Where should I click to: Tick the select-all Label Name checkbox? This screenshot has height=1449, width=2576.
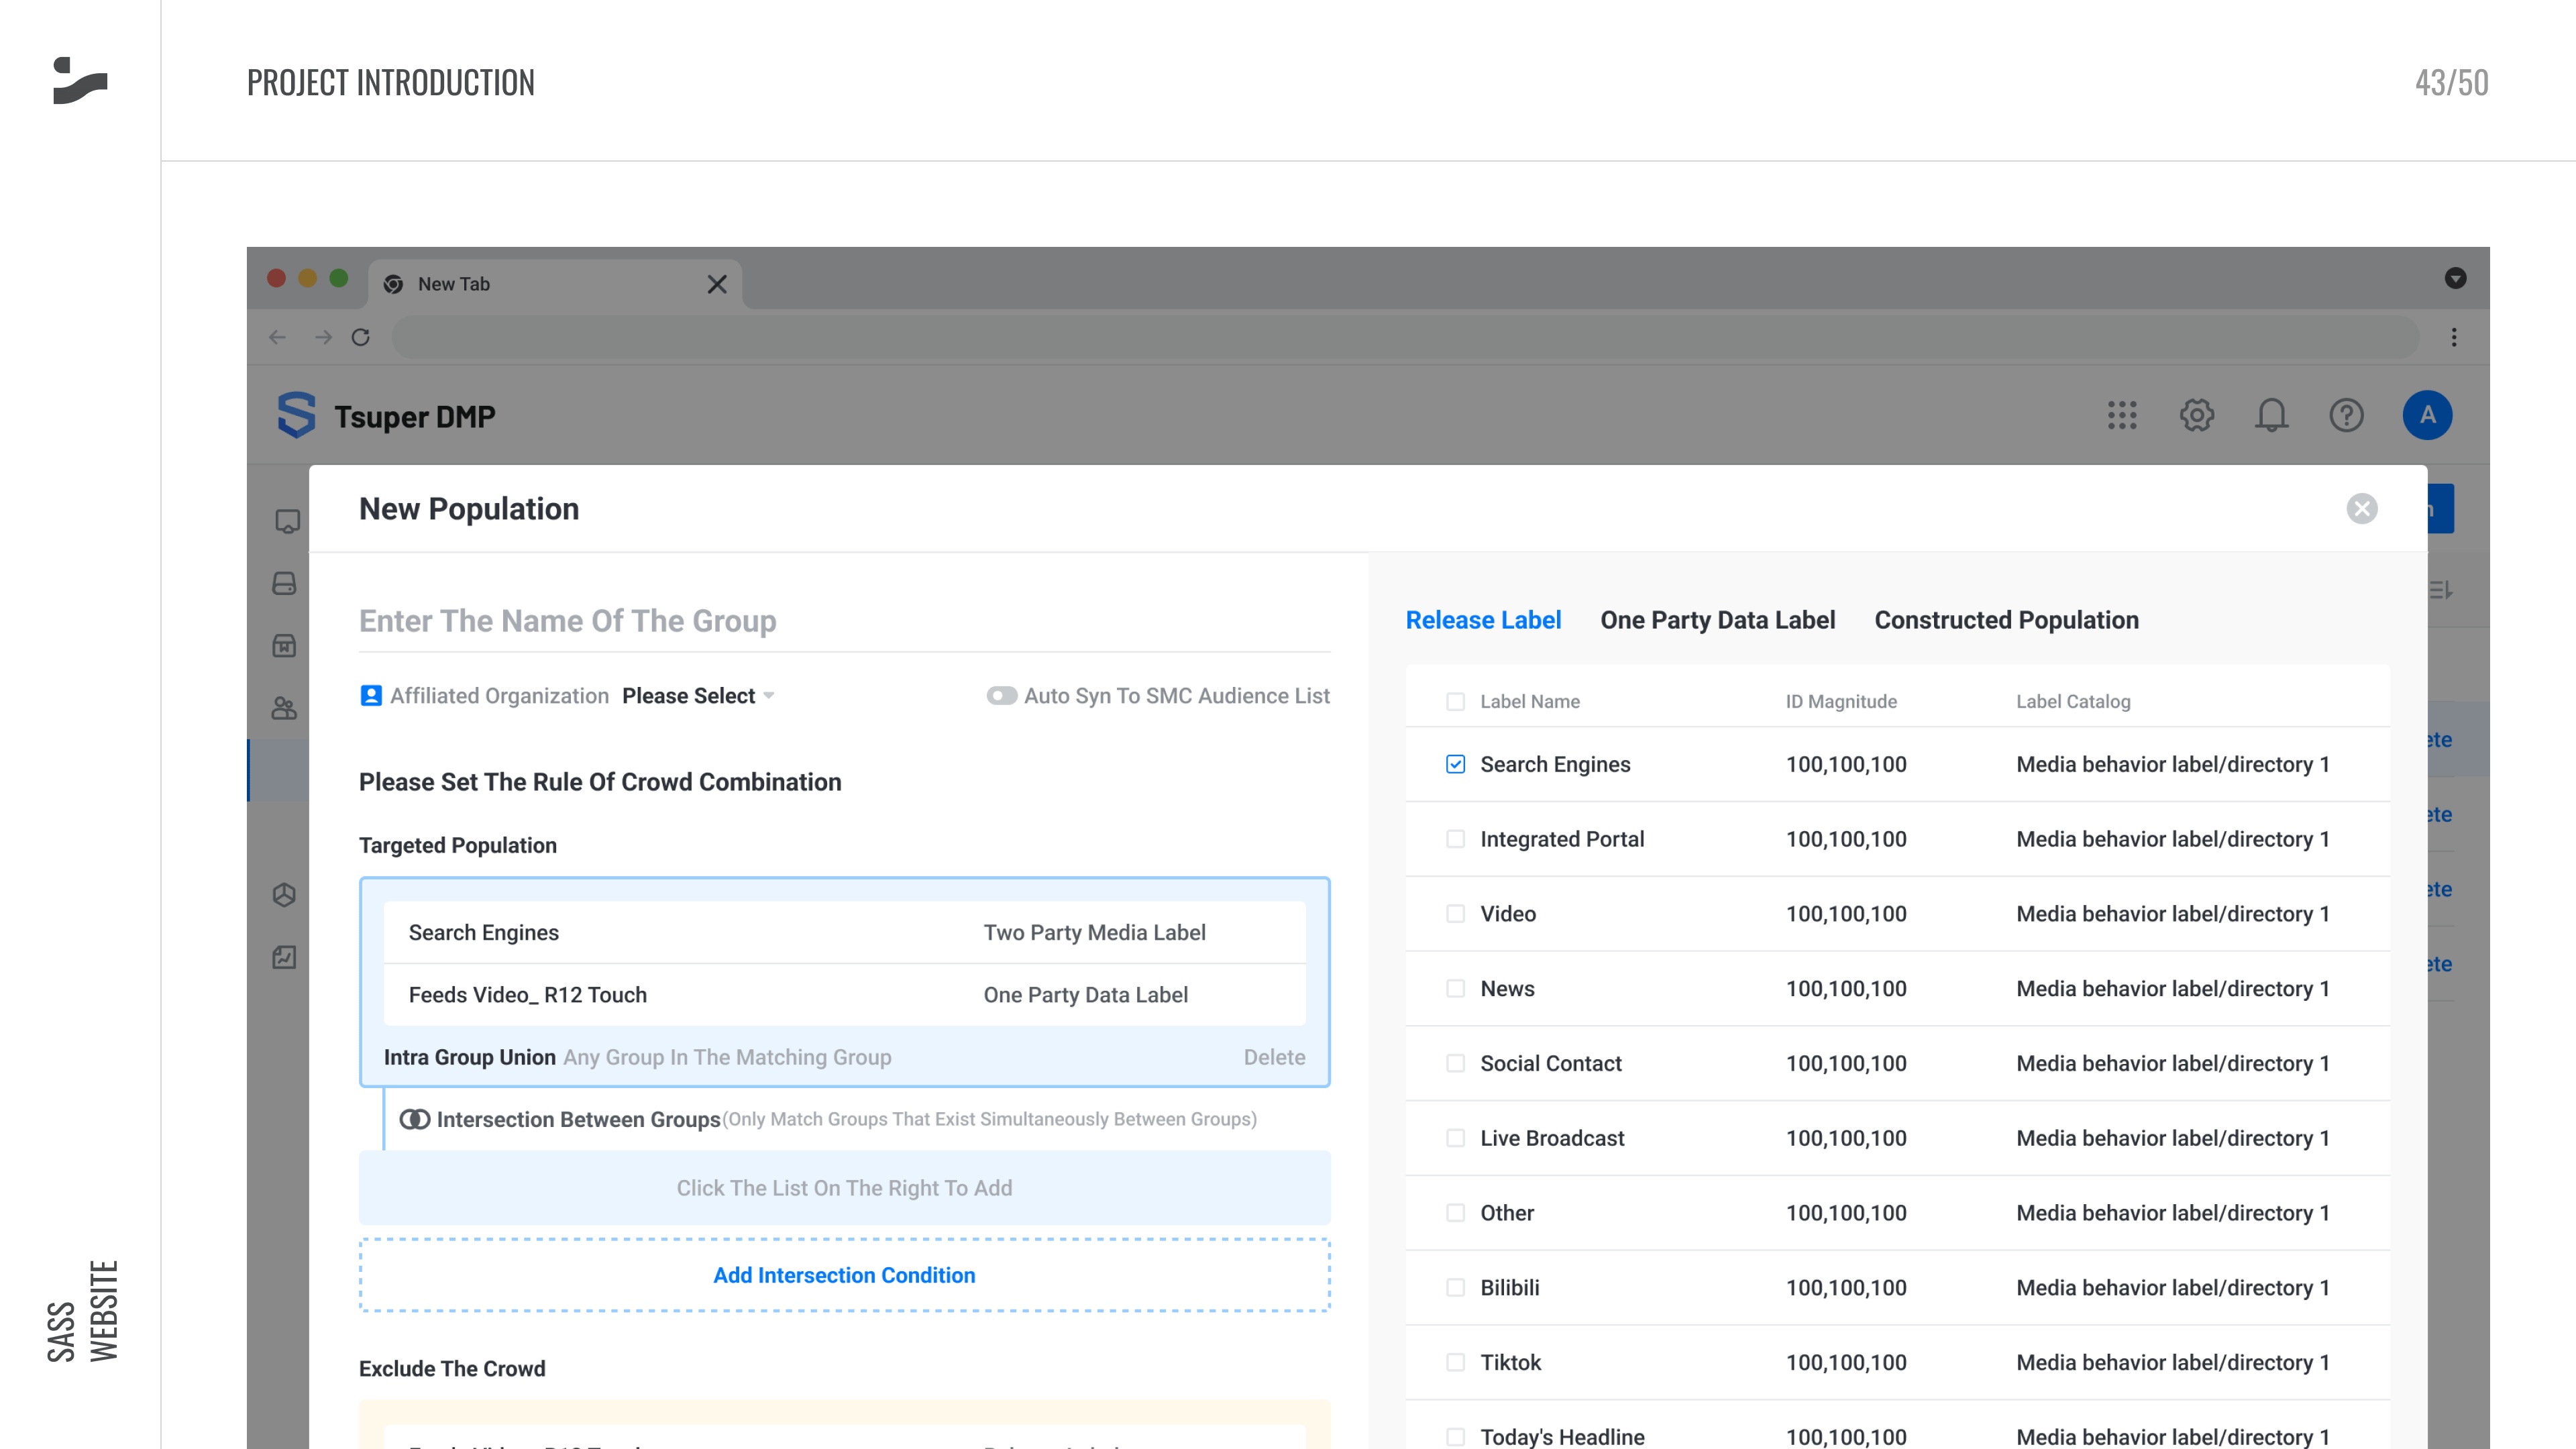pyautogui.click(x=1455, y=702)
